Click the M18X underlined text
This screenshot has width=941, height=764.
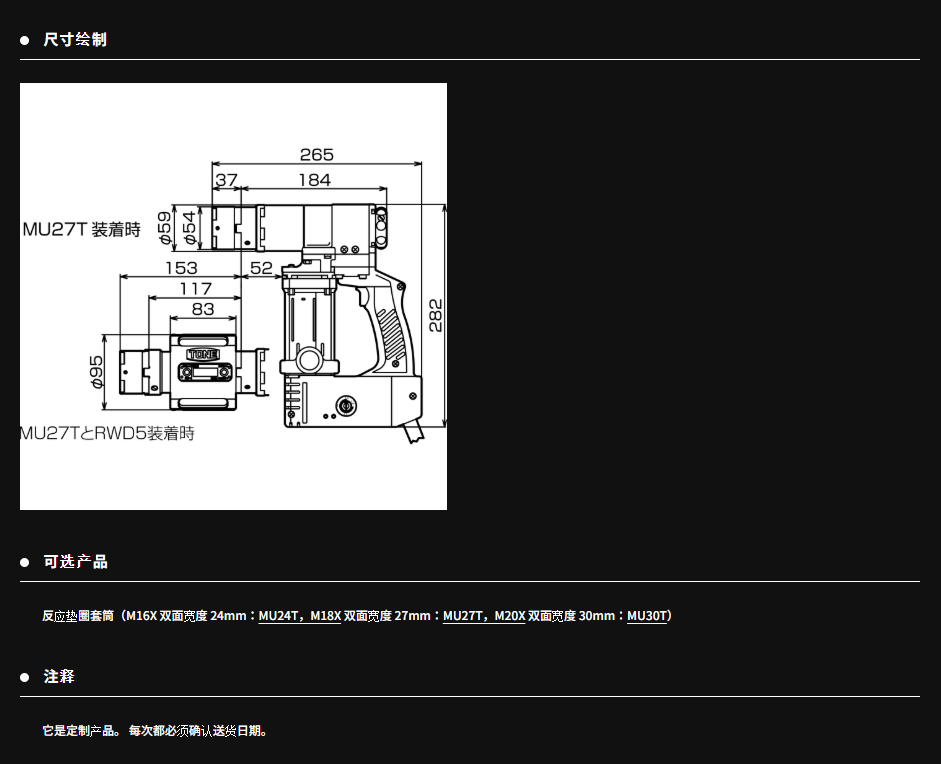point(326,616)
